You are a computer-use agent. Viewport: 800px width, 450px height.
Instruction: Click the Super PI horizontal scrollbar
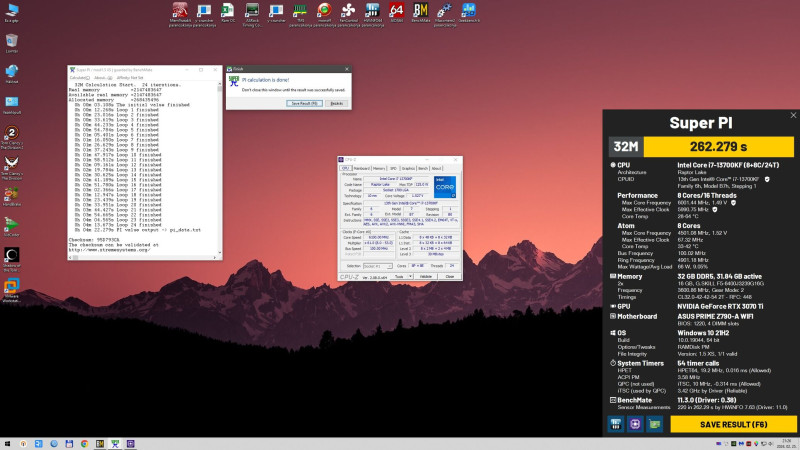(x=142, y=258)
